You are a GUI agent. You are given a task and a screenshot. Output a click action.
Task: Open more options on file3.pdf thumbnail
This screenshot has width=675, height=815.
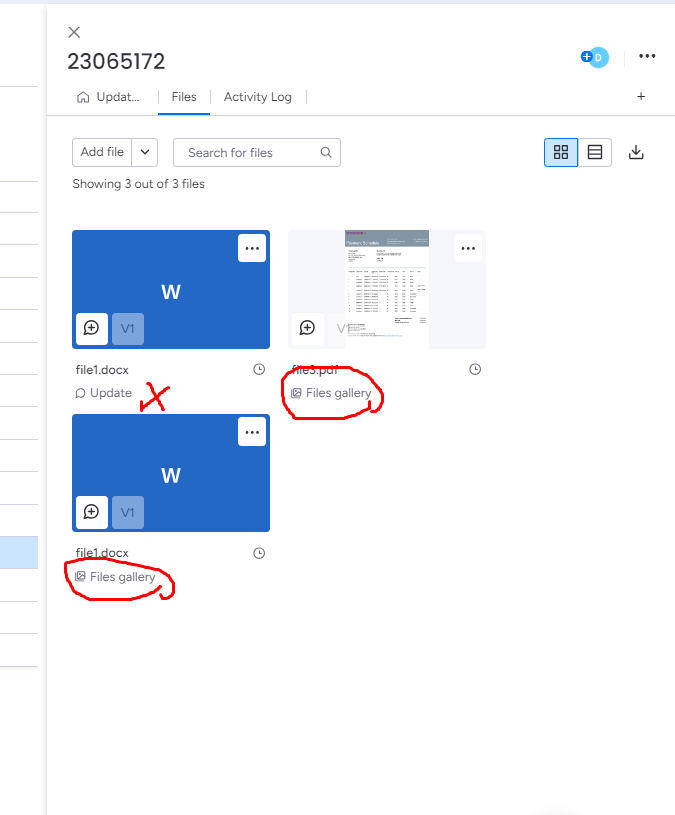pos(468,248)
